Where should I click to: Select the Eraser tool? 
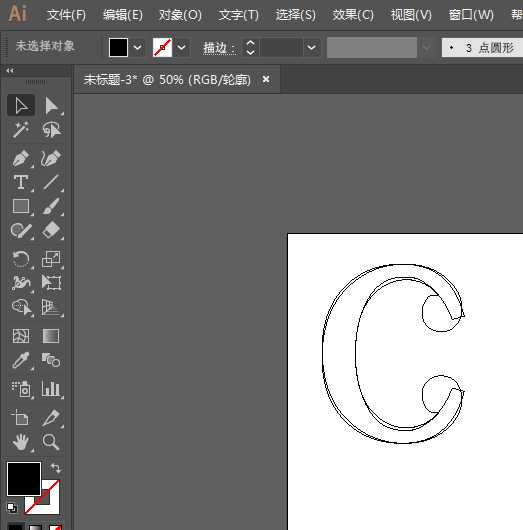pyautogui.click(x=51, y=231)
